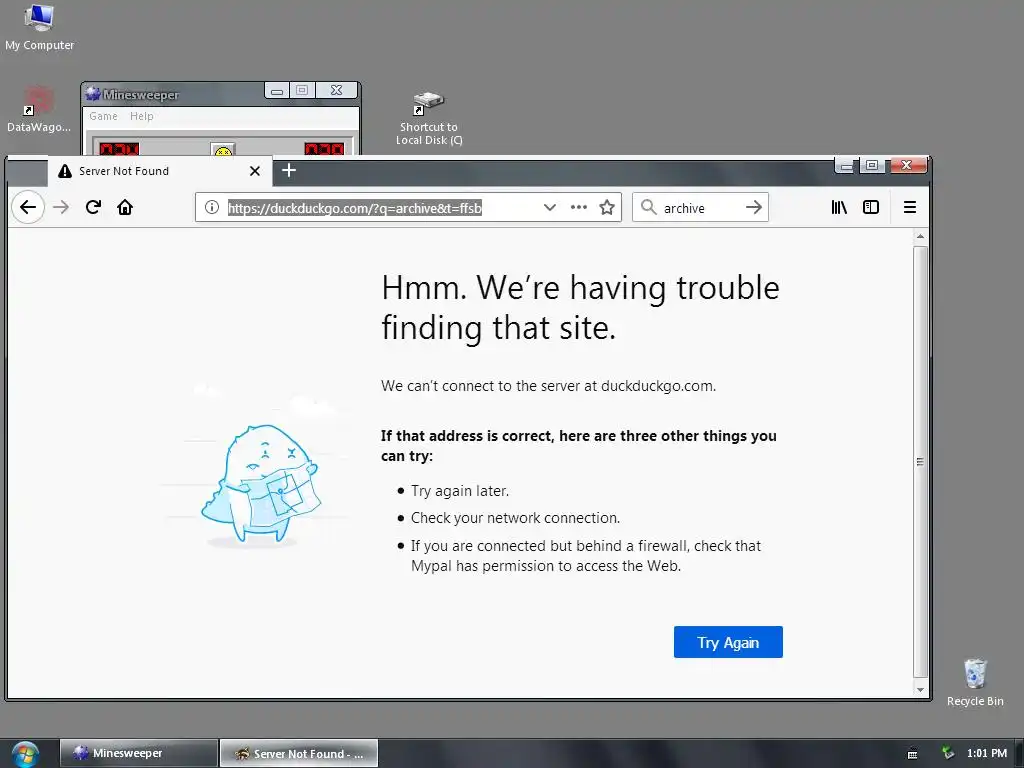Select the Server Not Found tab
The width and height of the screenshot is (1024, 768).
(x=160, y=171)
